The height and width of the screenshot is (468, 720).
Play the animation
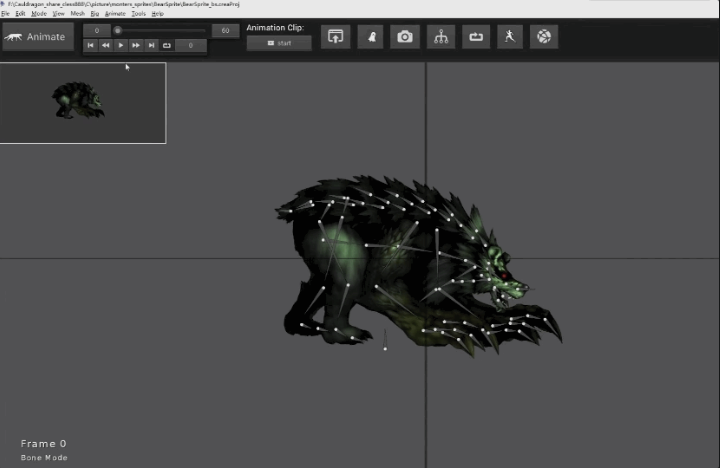click(x=121, y=45)
